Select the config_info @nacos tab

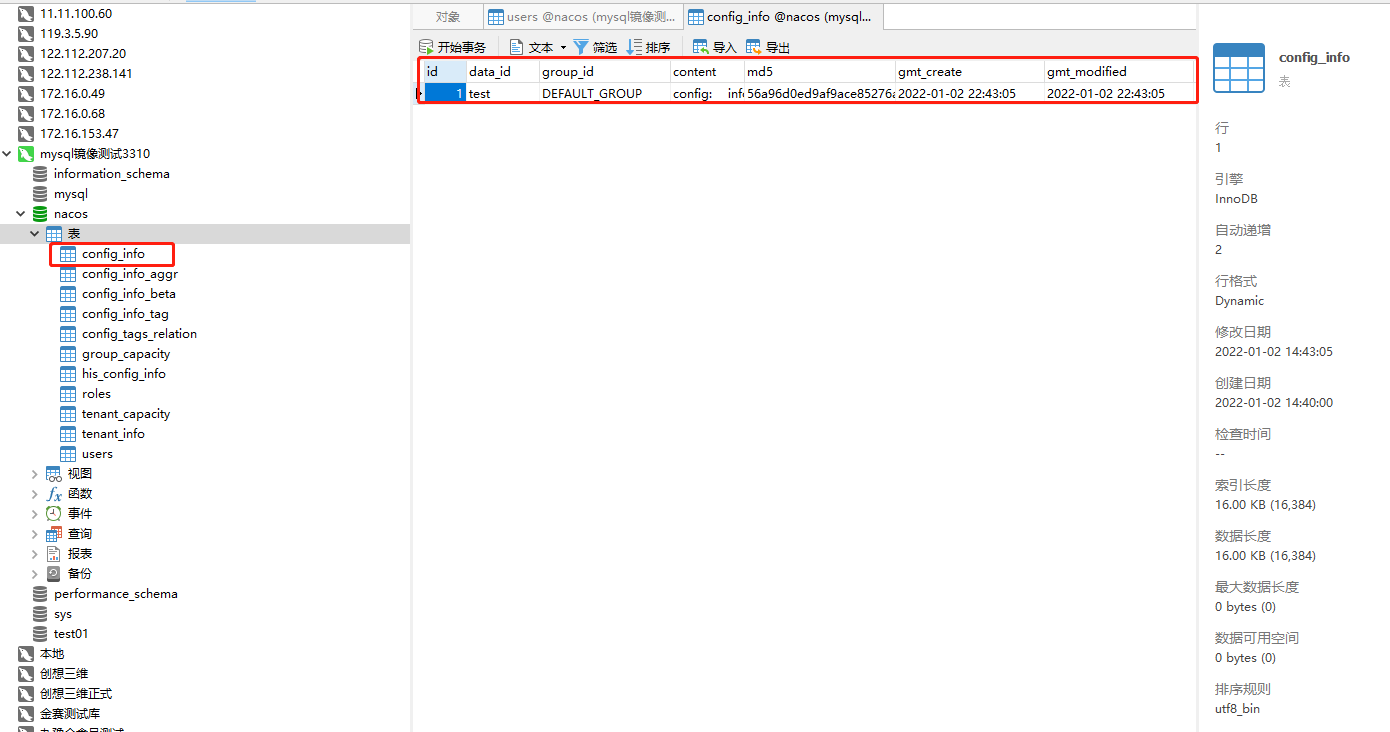783,17
